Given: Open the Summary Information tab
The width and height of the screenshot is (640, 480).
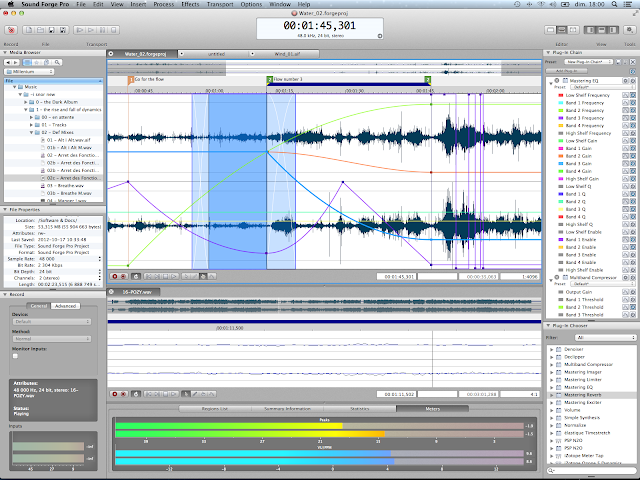Looking at the screenshot, I should [287, 409].
